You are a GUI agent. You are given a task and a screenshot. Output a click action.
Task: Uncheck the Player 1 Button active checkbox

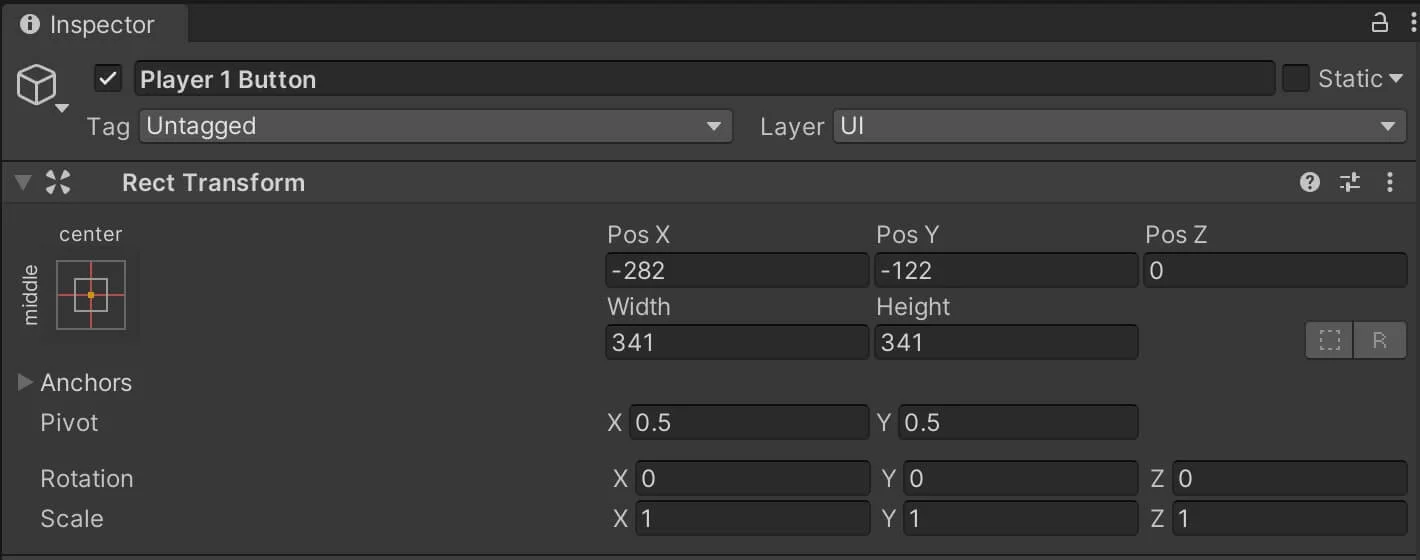[x=108, y=79]
